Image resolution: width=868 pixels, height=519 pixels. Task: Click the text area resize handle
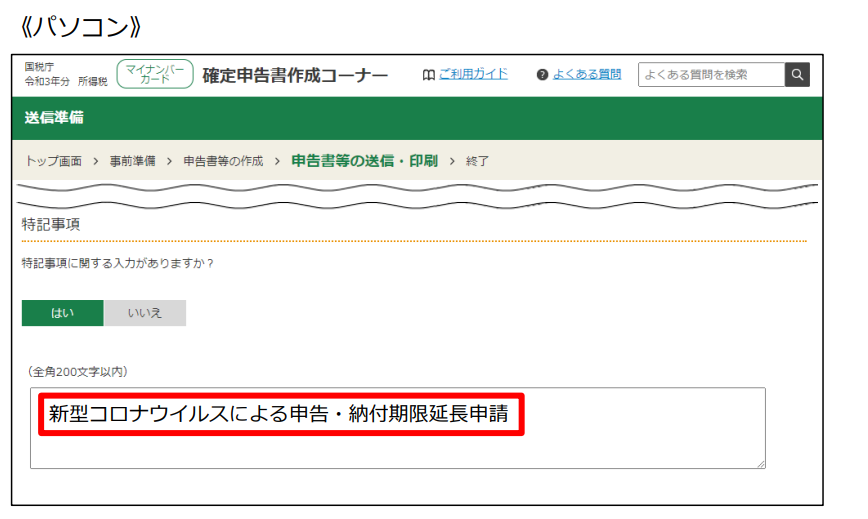coord(761,464)
